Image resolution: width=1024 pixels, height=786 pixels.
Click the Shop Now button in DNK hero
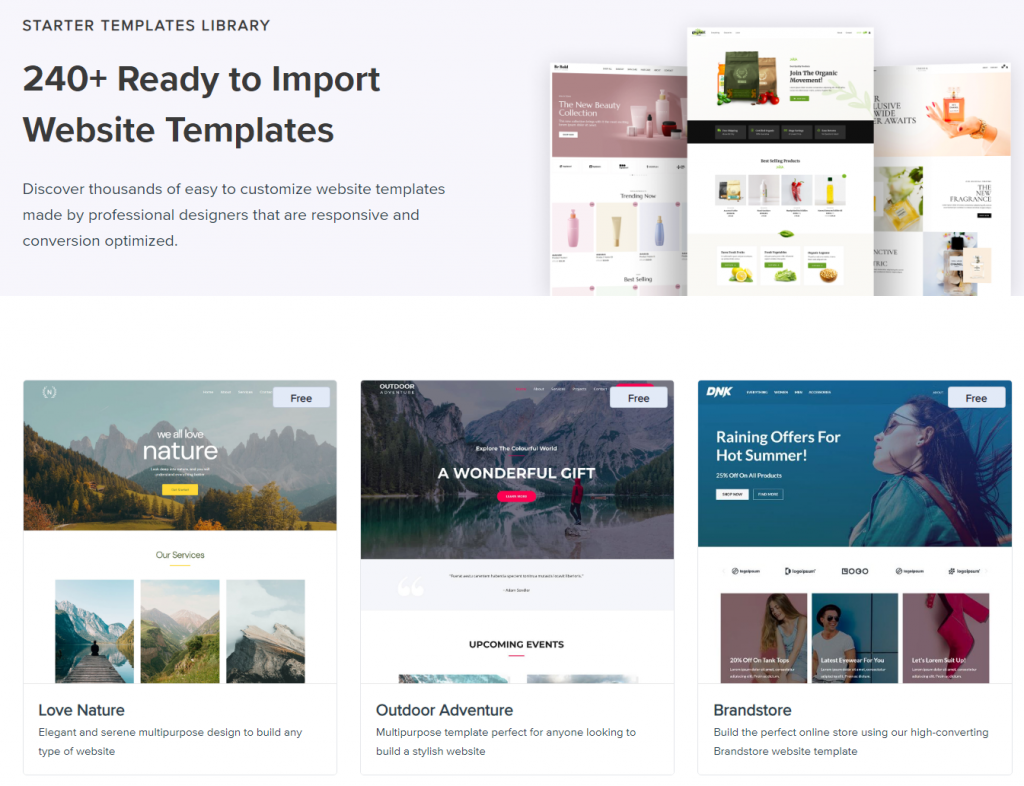[x=732, y=494]
